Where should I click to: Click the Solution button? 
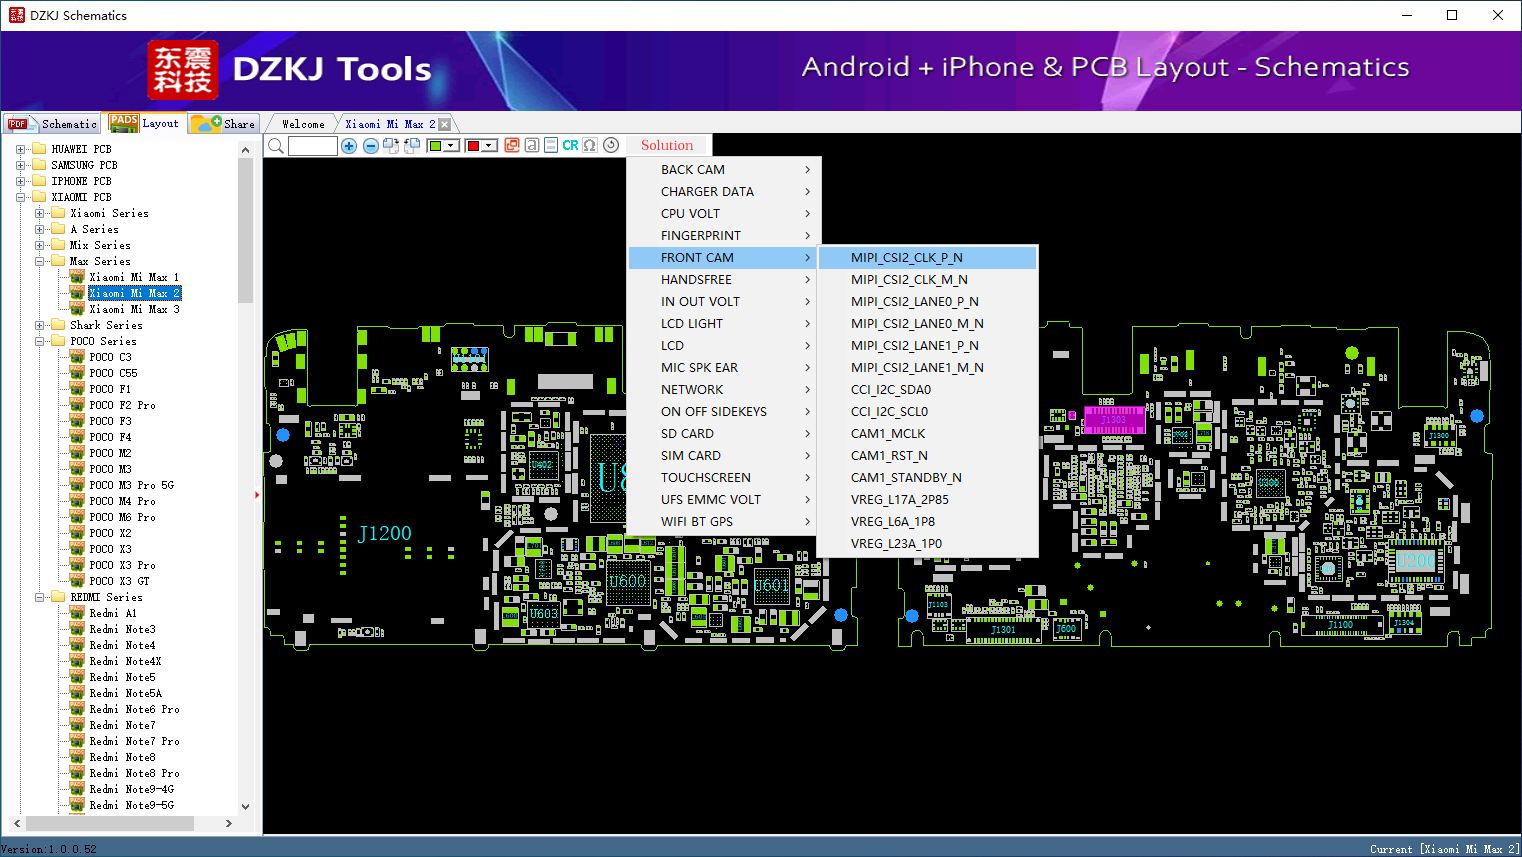point(667,145)
